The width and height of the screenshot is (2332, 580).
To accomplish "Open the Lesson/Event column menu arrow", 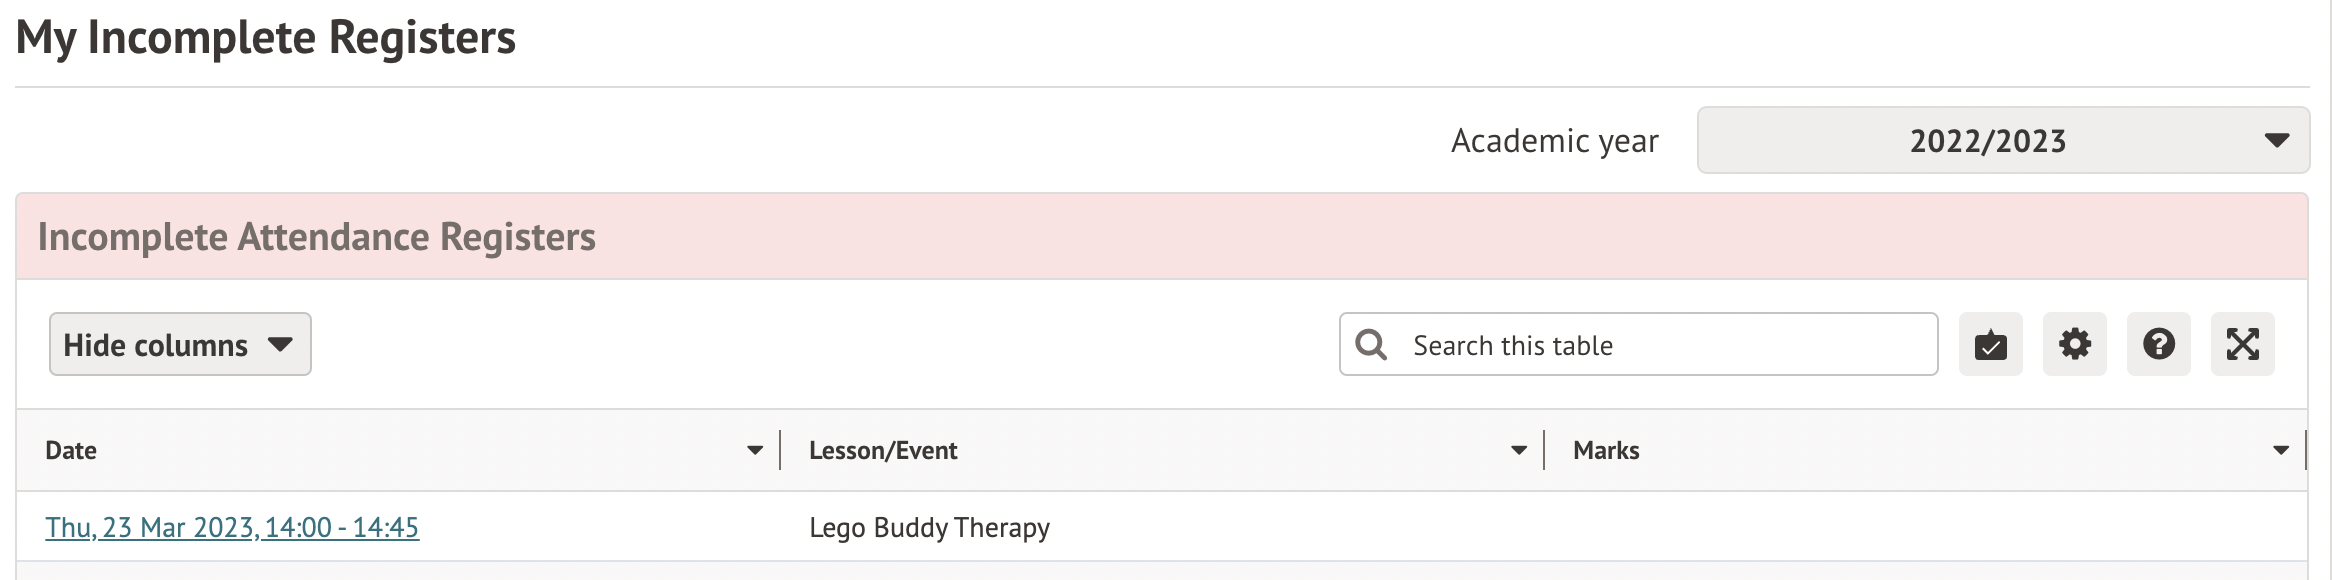I will pyautogui.click(x=1519, y=451).
